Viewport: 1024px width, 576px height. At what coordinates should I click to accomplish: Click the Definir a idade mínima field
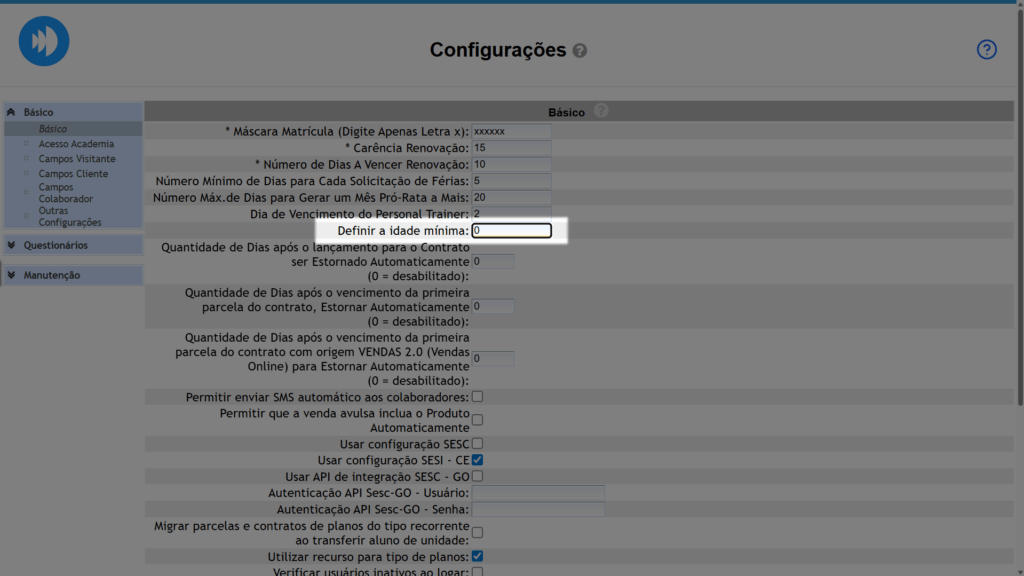(x=511, y=231)
